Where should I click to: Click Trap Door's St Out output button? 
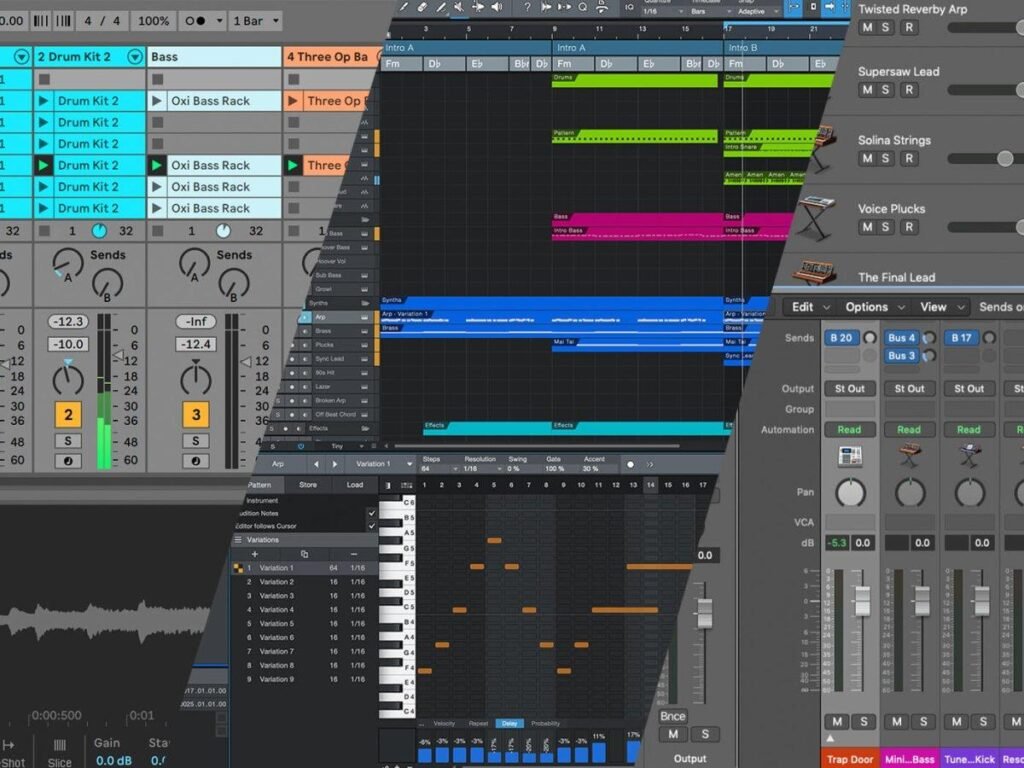850,389
